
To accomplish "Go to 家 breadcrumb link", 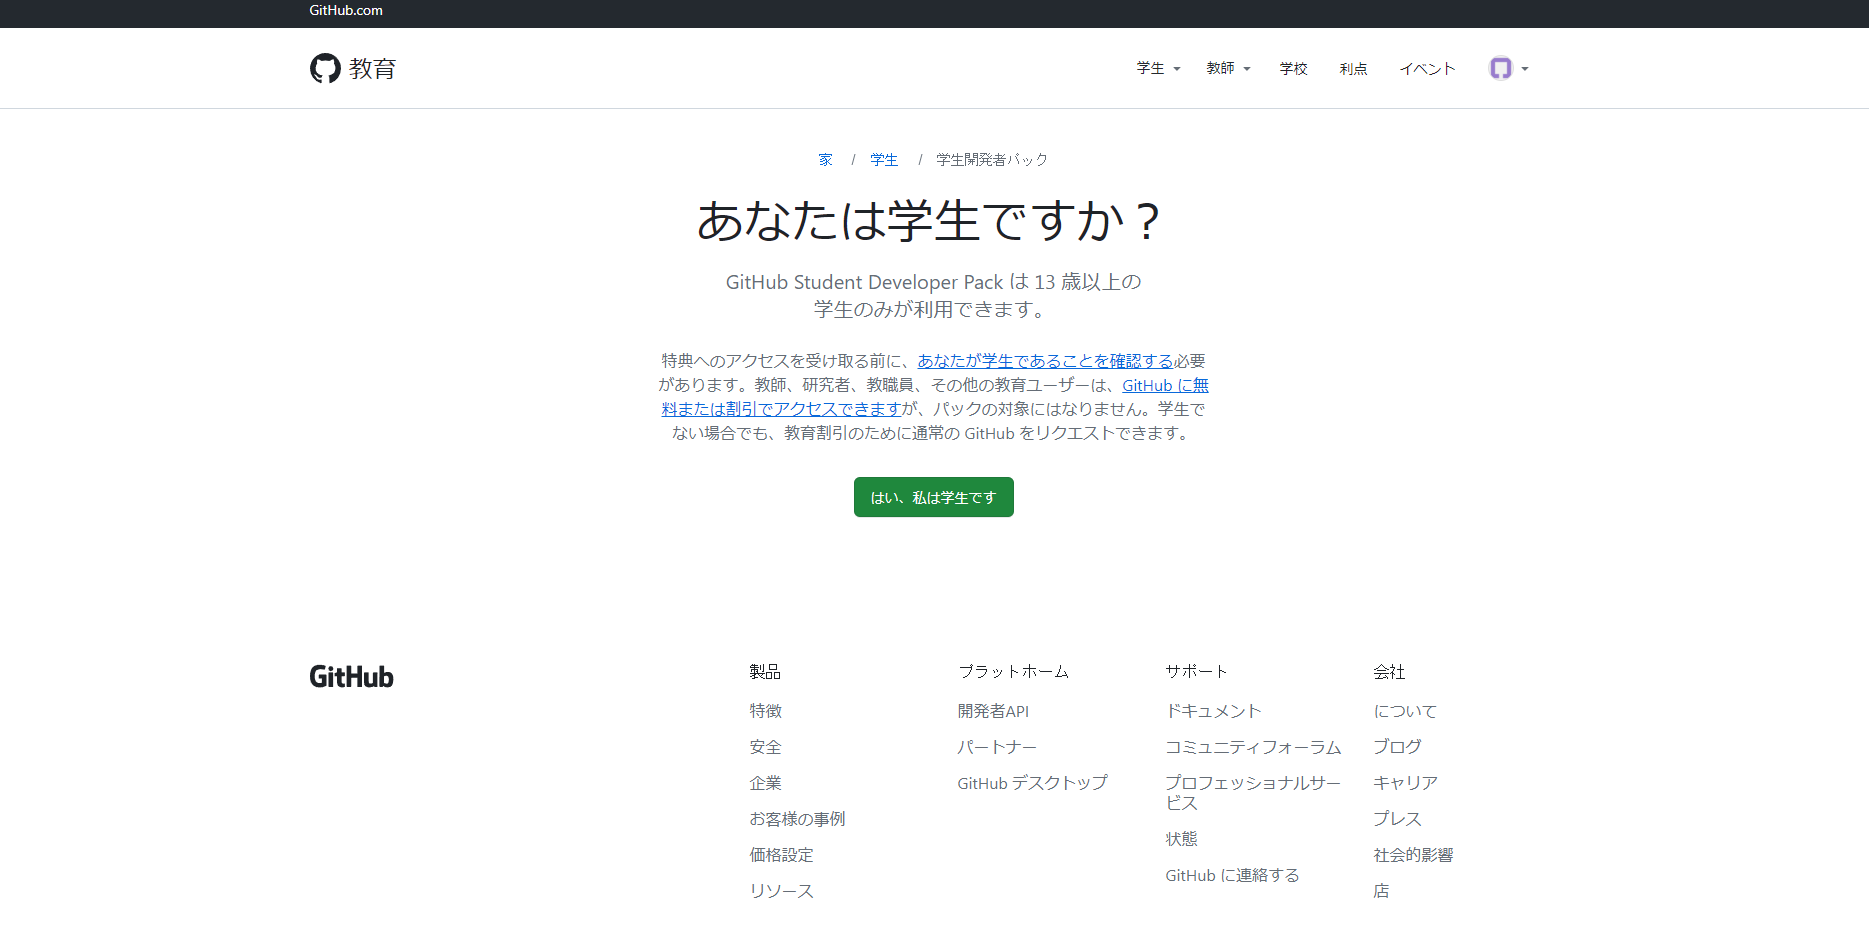I will (x=825, y=160).
